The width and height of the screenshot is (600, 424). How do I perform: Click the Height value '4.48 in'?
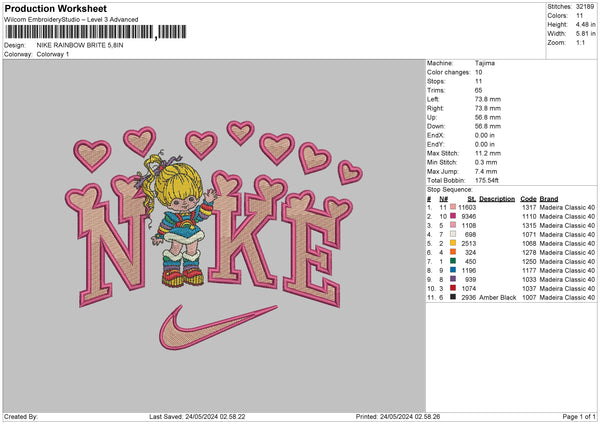coord(585,24)
